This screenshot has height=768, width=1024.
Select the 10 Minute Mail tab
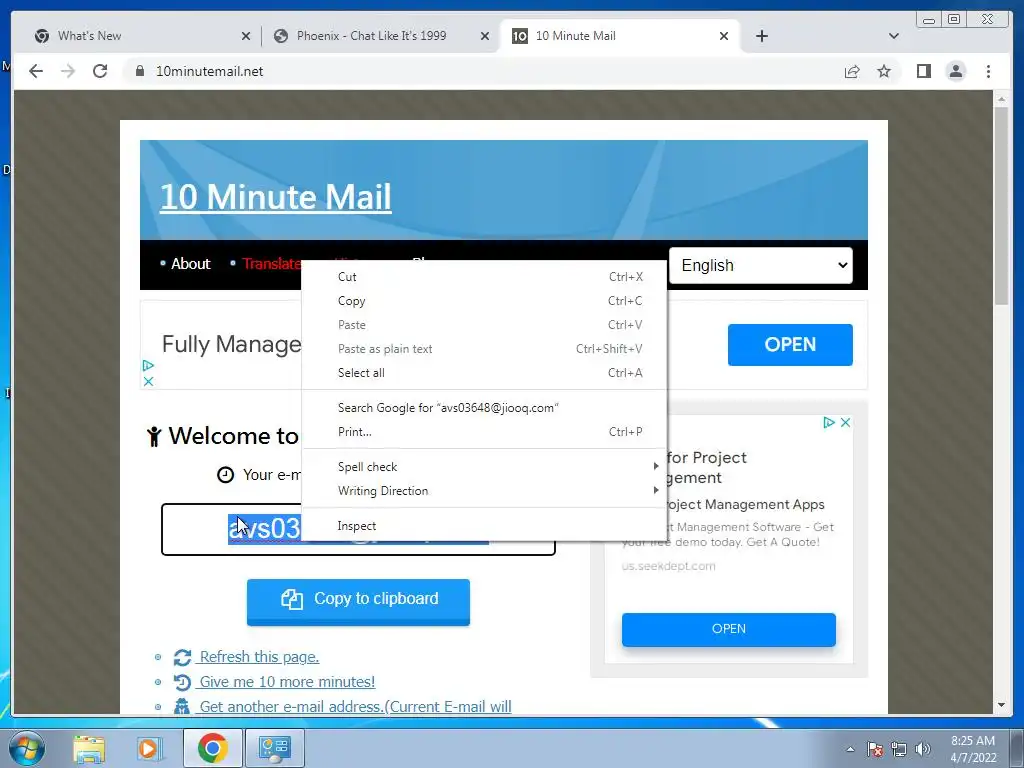[619, 36]
